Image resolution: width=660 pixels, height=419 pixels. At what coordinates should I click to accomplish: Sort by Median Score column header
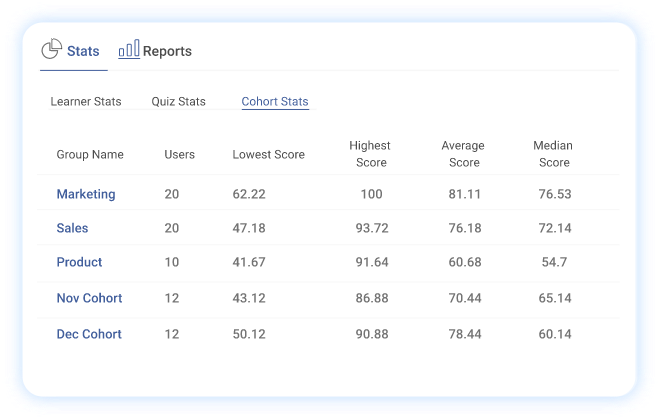pyautogui.click(x=554, y=154)
